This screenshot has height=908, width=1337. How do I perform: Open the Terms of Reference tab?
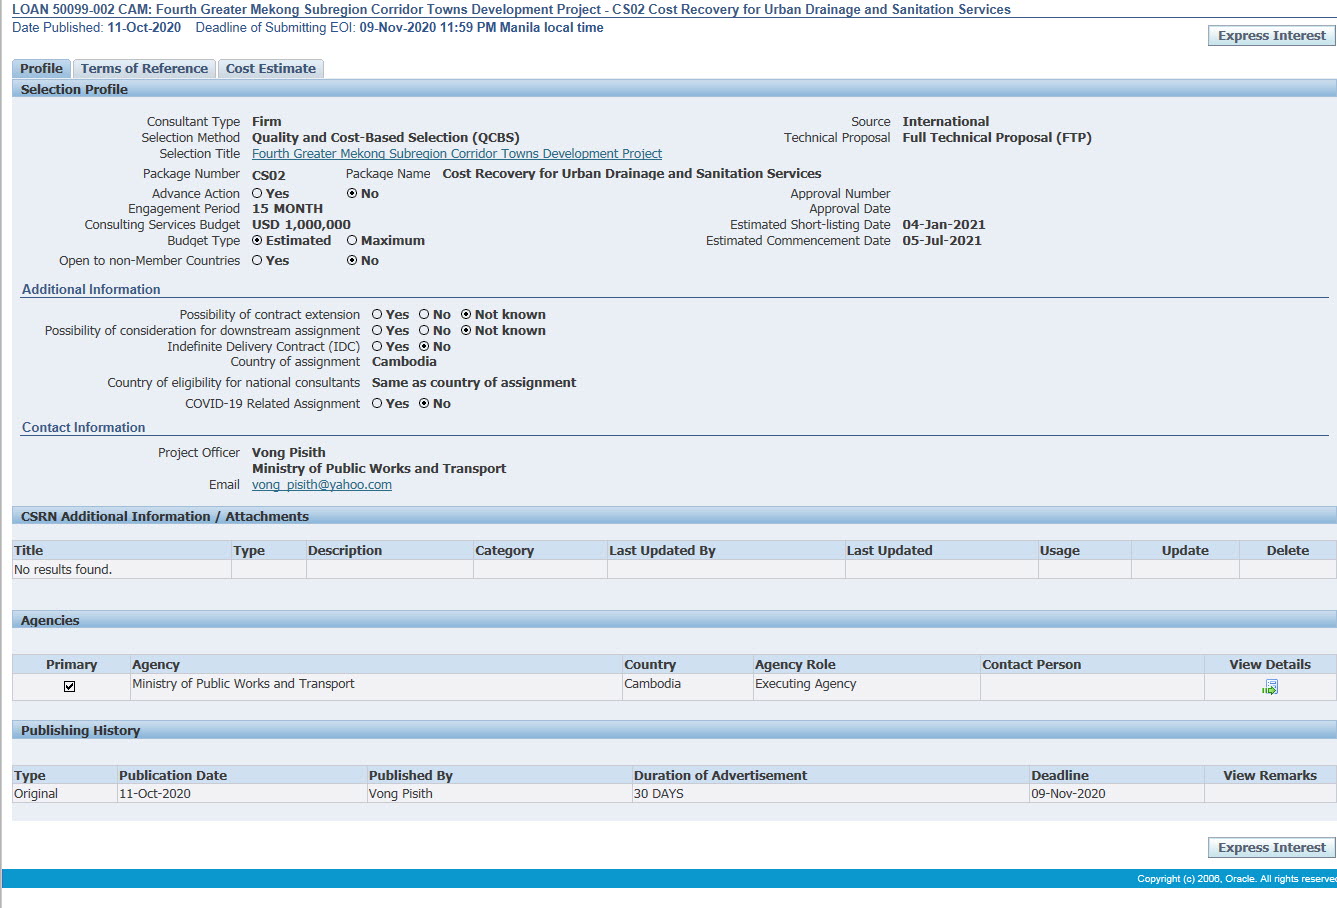tap(144, 68)
